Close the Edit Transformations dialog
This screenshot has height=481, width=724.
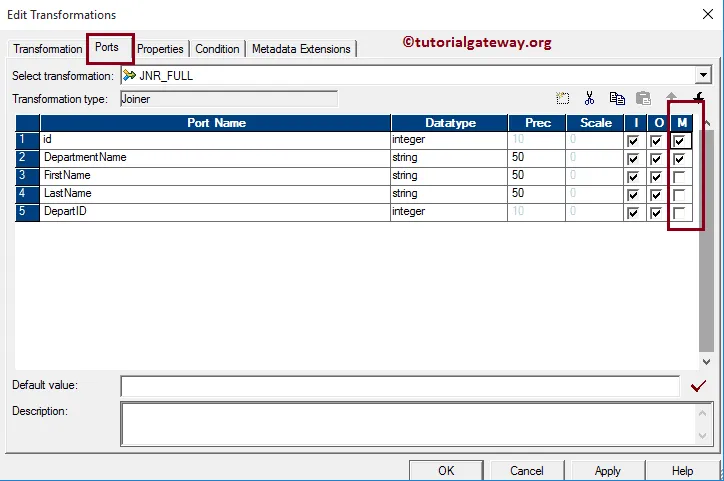pyautogui.click(x=707, y=14)
